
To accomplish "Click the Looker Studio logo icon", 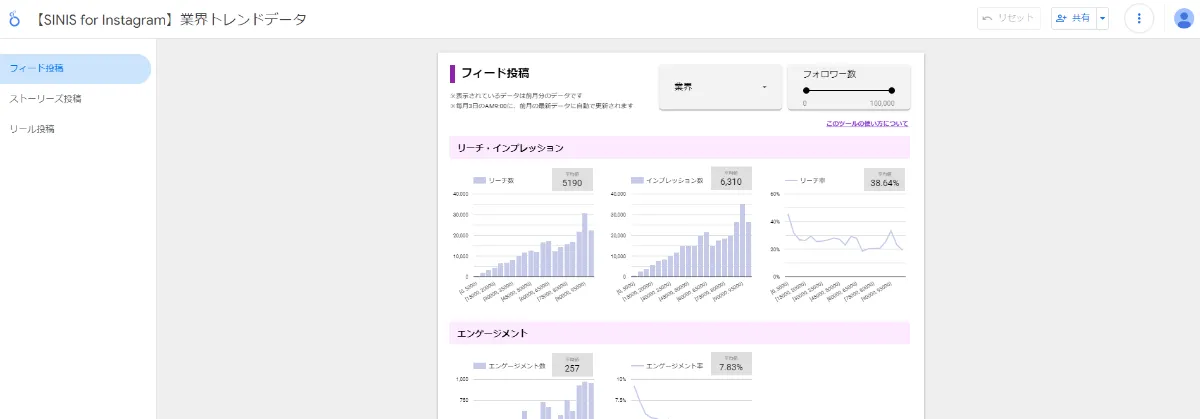I will (x=14, y=19).
